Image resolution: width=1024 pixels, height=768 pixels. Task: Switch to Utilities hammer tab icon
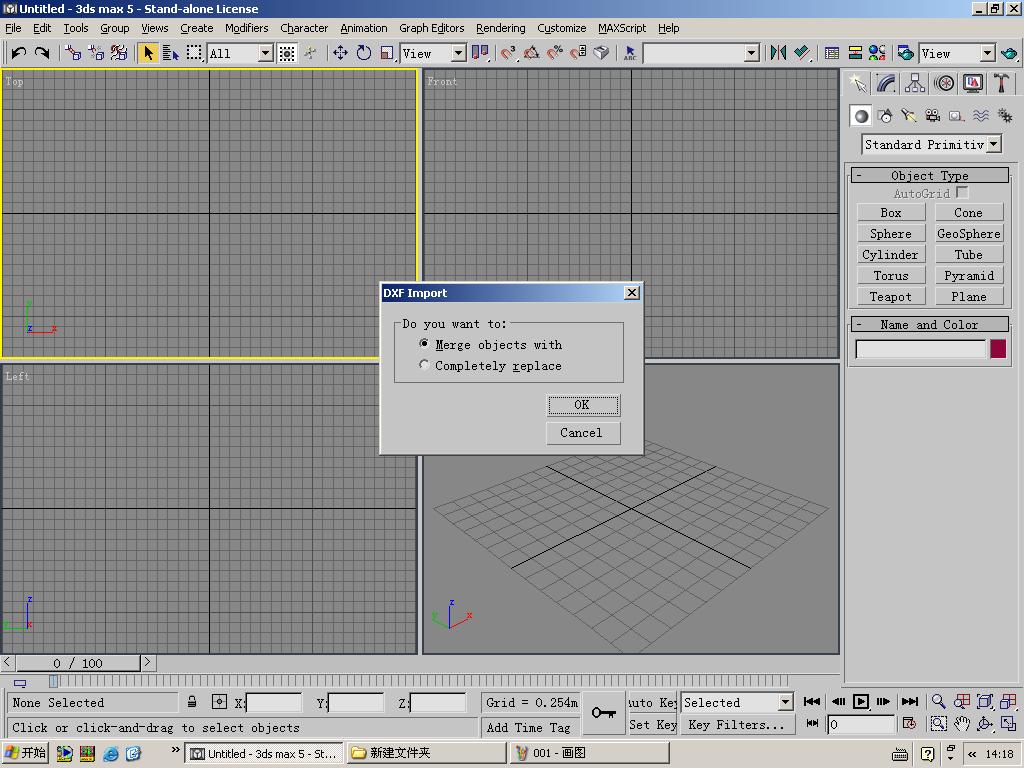1001,83
